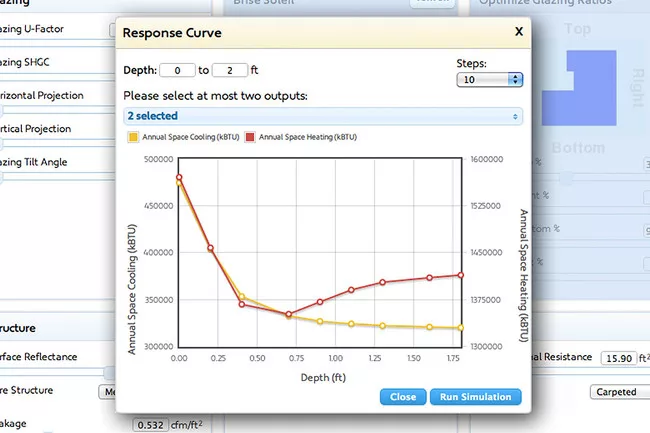
Task: Click the Surface Reflectance slider handle
Action: pos(109,373)
